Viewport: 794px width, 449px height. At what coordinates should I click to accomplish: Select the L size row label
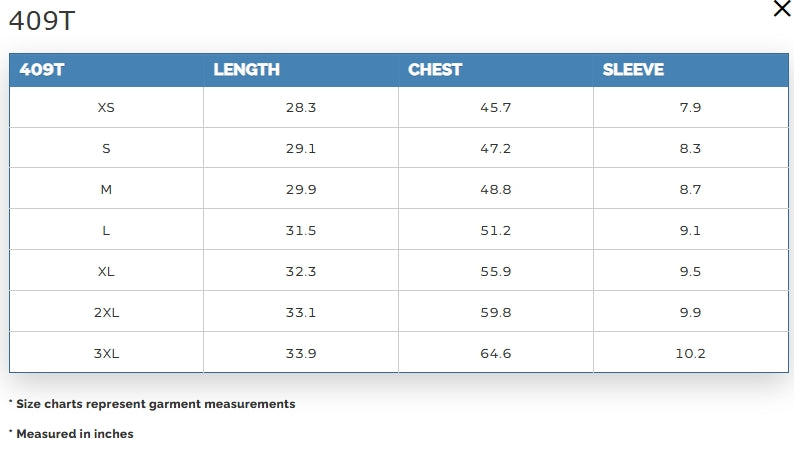(106, 230)
